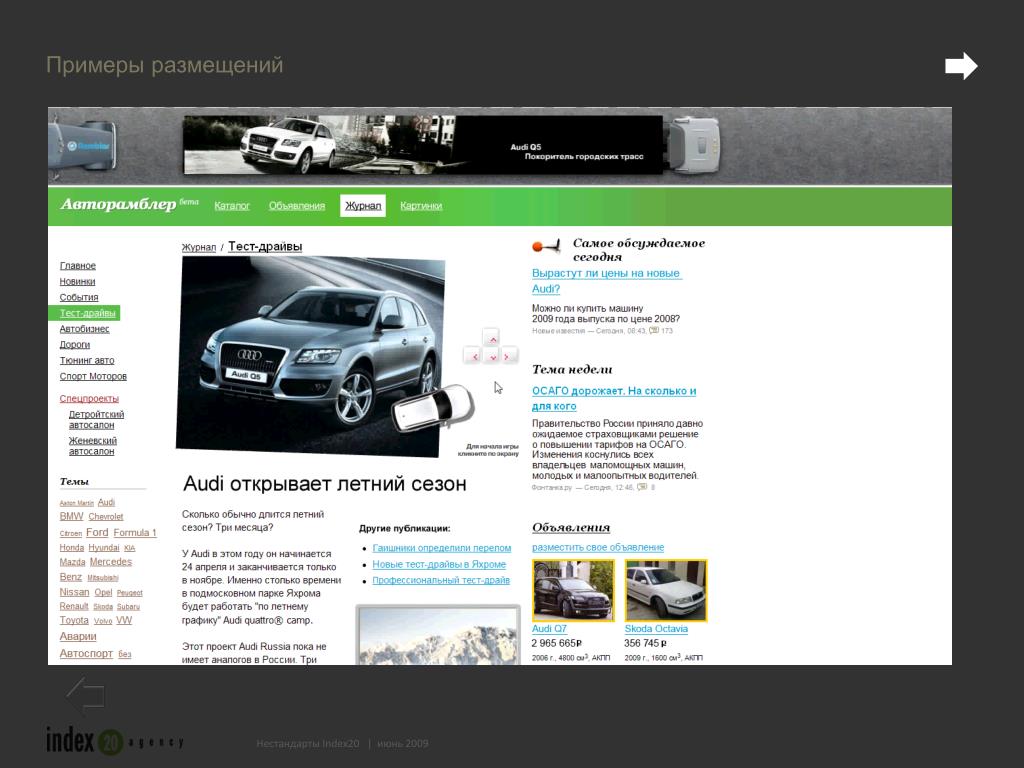Click the down arrow game key
Image resolution: width=1024 pixels, height=768 pixels.
tap(493, 356)
